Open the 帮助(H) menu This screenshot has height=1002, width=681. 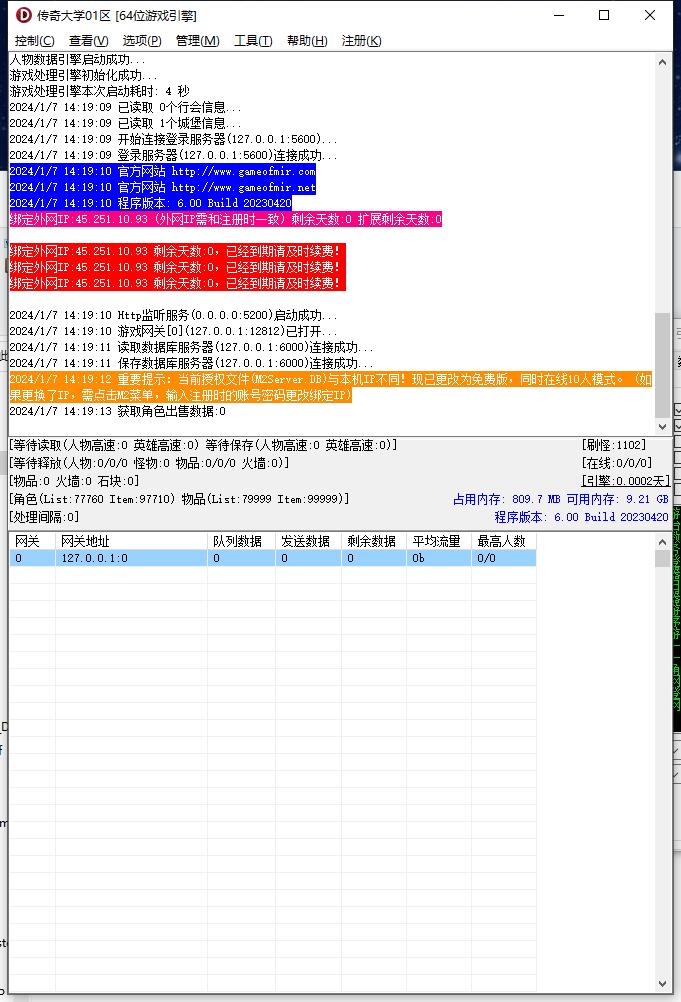(307, 41)
